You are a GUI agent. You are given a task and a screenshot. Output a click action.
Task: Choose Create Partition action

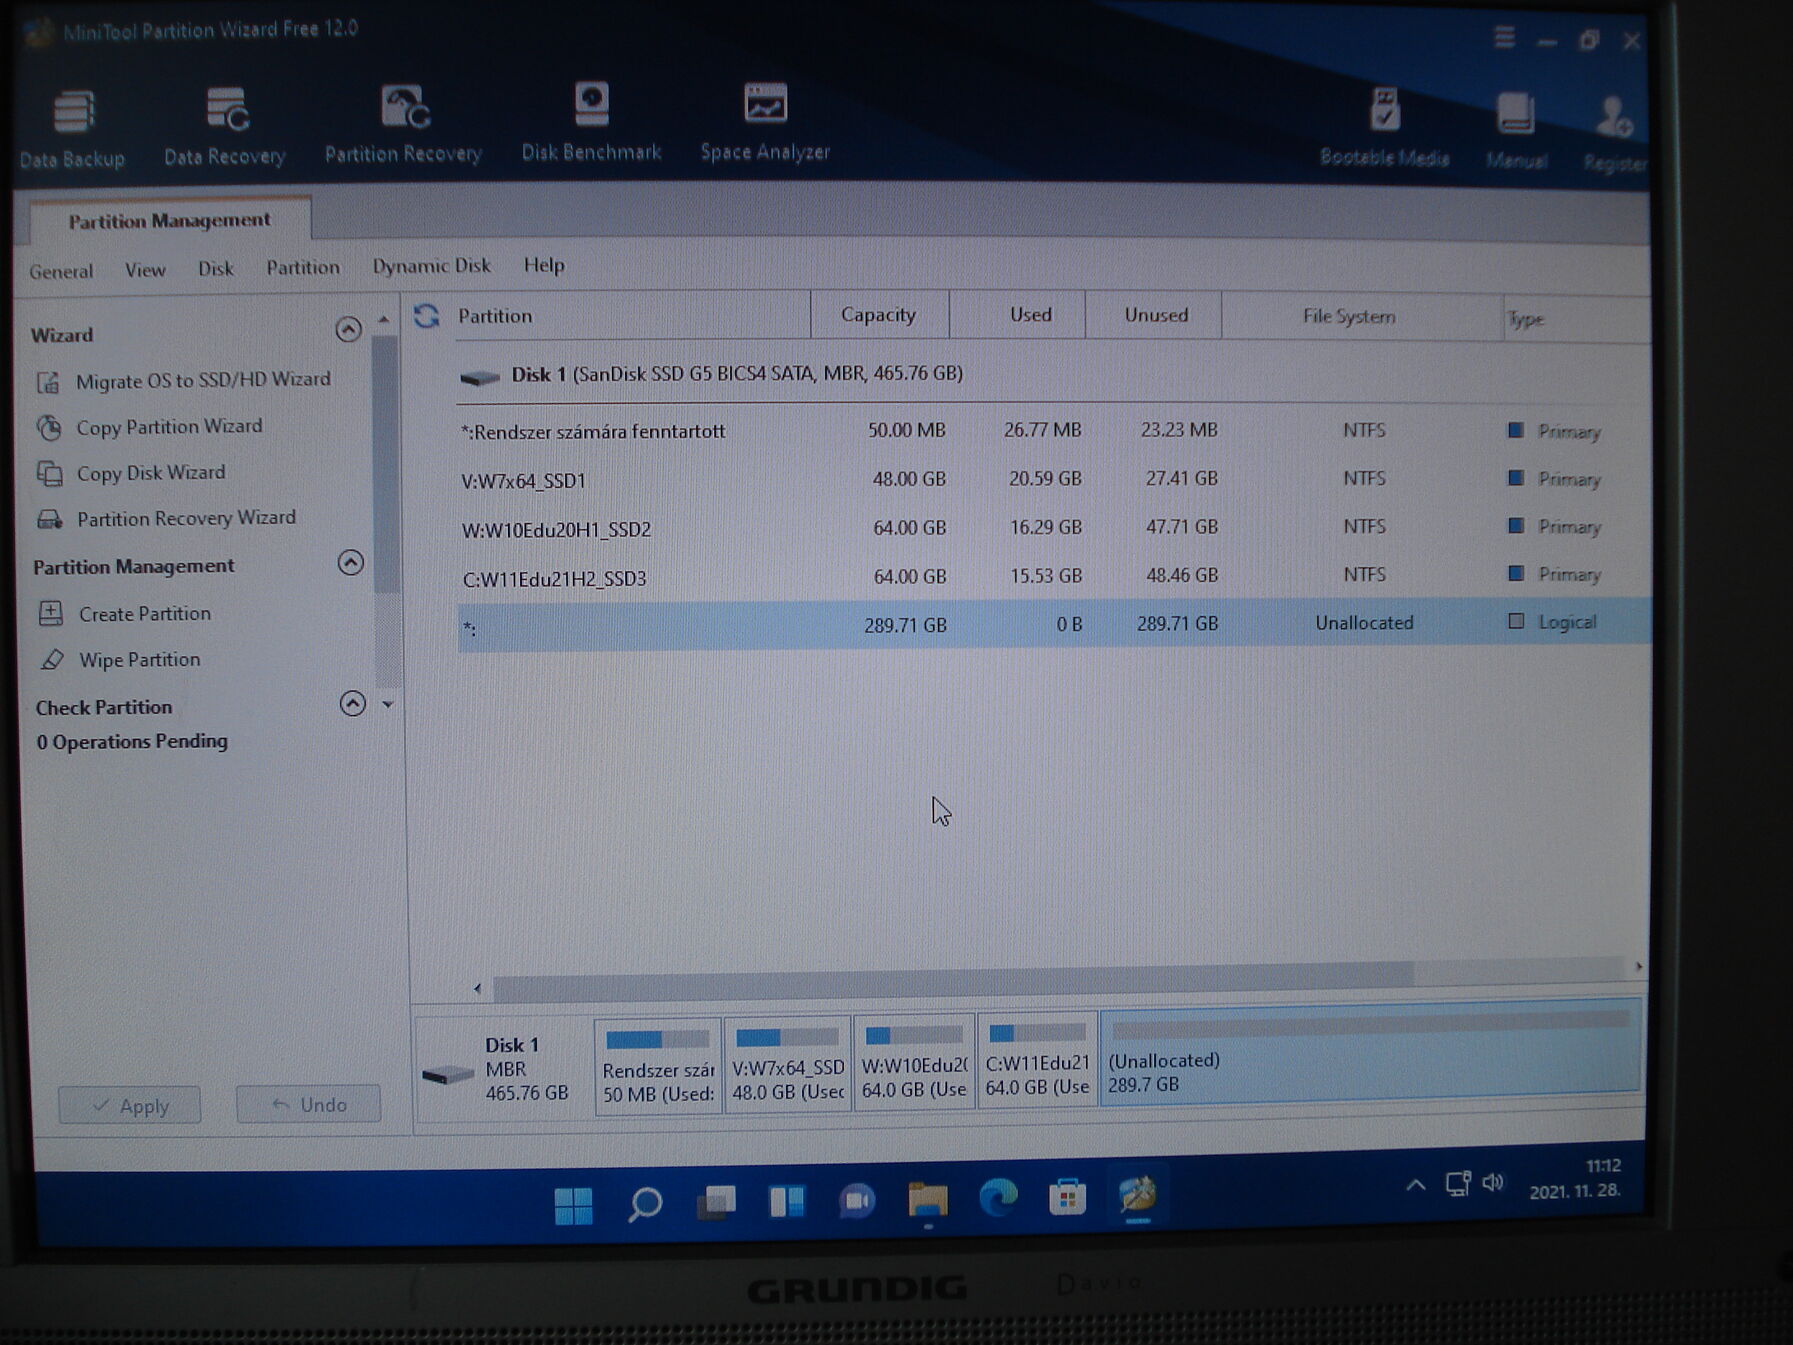coord(125,614)
